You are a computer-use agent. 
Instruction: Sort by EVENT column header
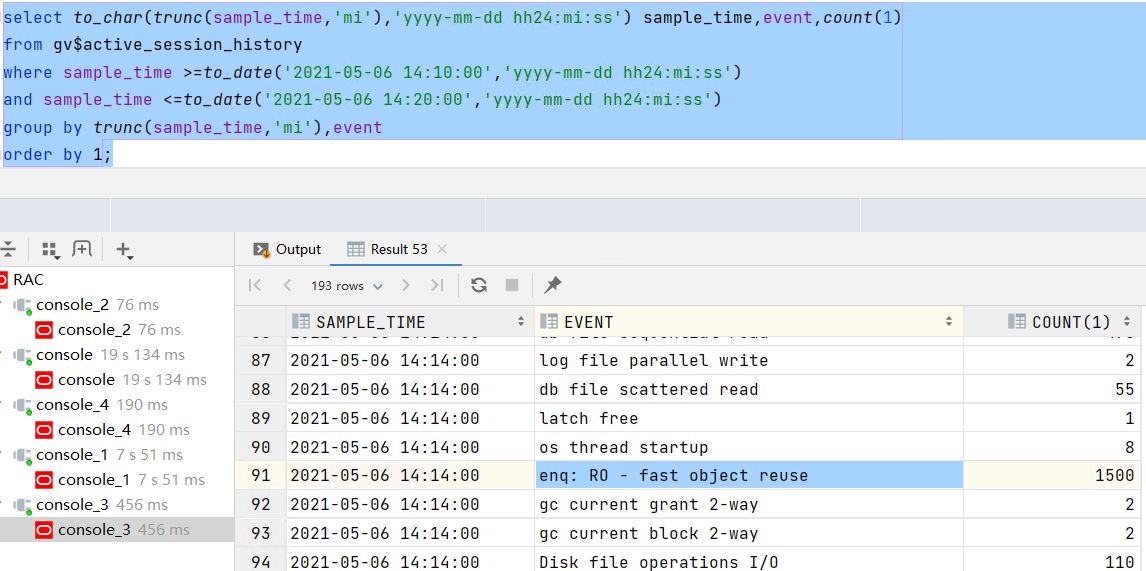[748, 322]
